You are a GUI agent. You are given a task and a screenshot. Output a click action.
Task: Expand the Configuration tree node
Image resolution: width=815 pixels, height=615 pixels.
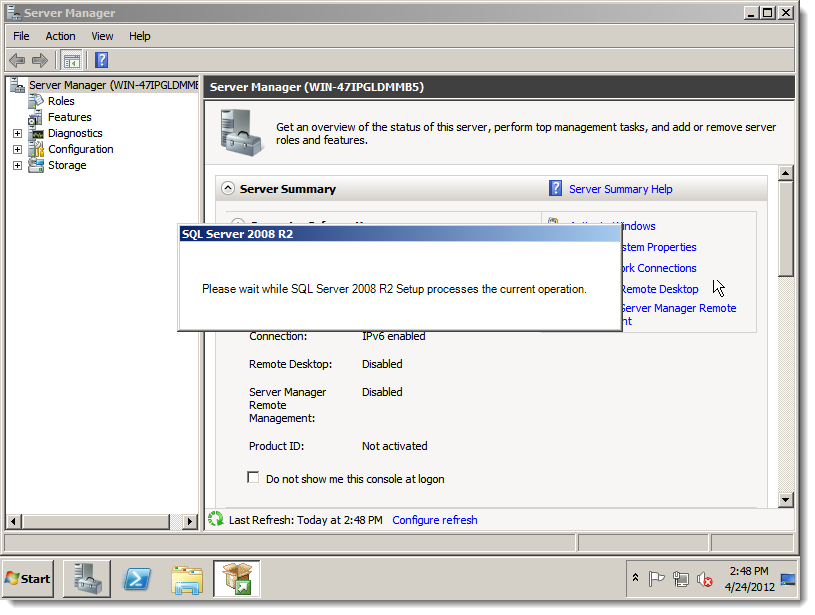[17, 150]
